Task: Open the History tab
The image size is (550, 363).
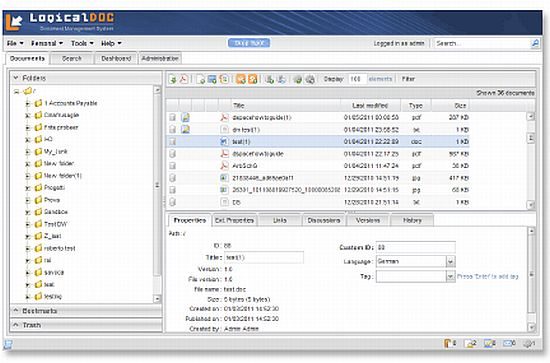Action: [x=412, y=220]
